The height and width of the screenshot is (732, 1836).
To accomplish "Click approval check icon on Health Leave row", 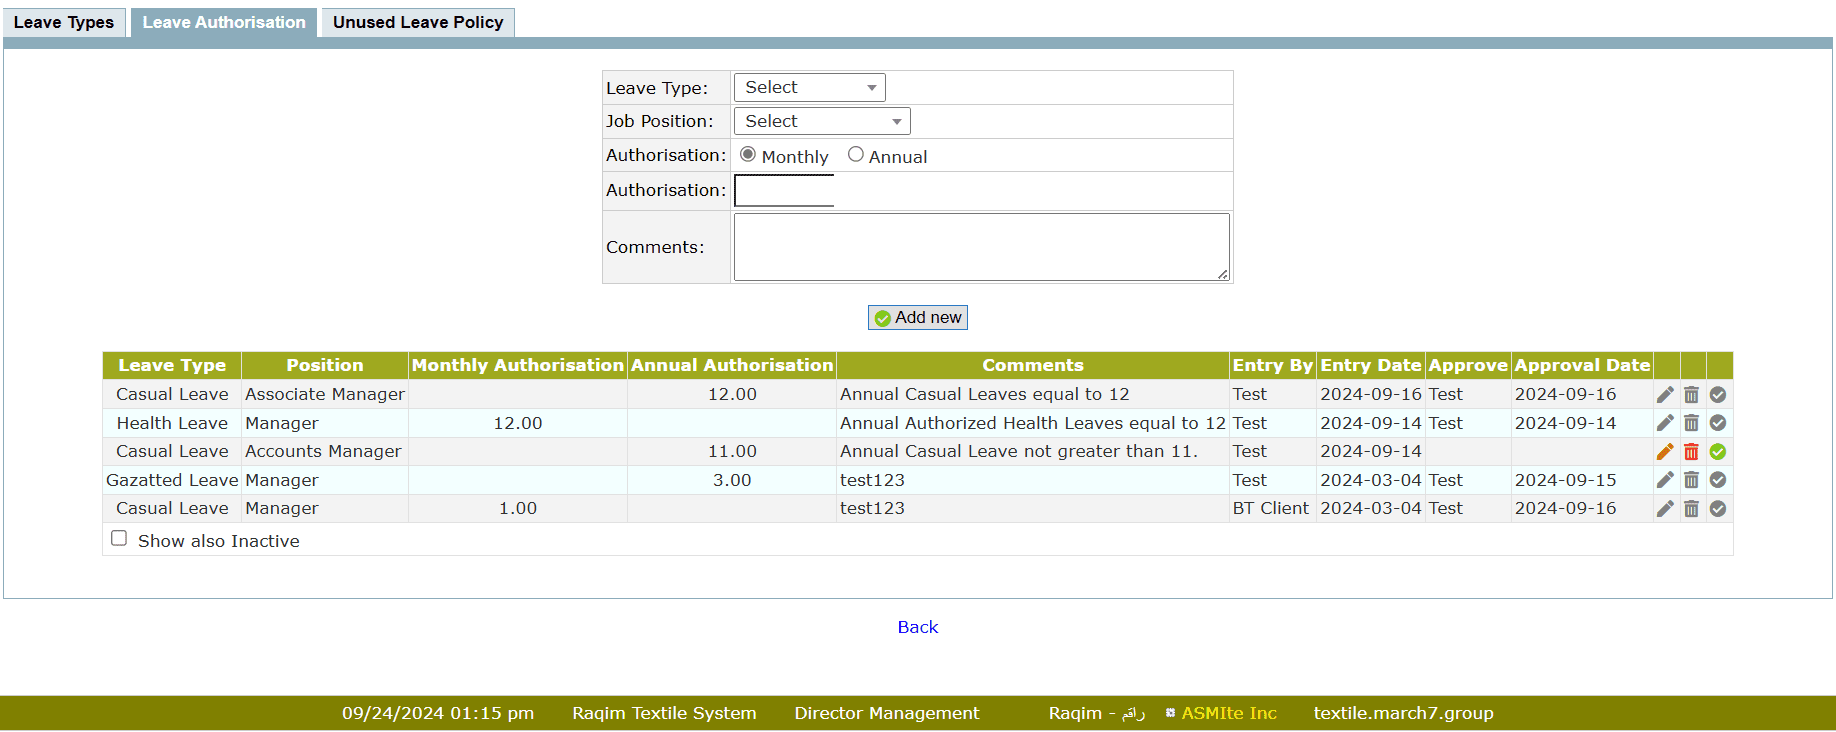I will (1718, 423).
